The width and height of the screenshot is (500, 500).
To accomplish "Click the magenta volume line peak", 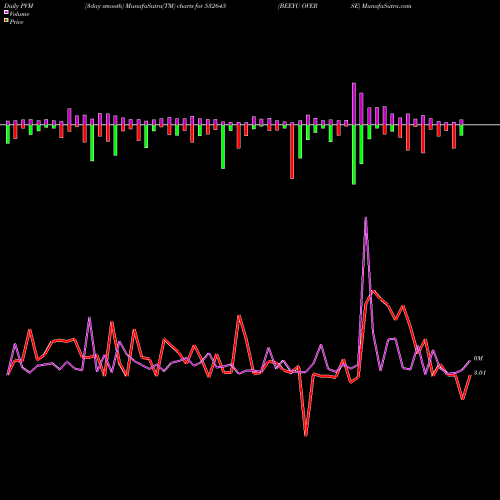I will click(366, 218).
